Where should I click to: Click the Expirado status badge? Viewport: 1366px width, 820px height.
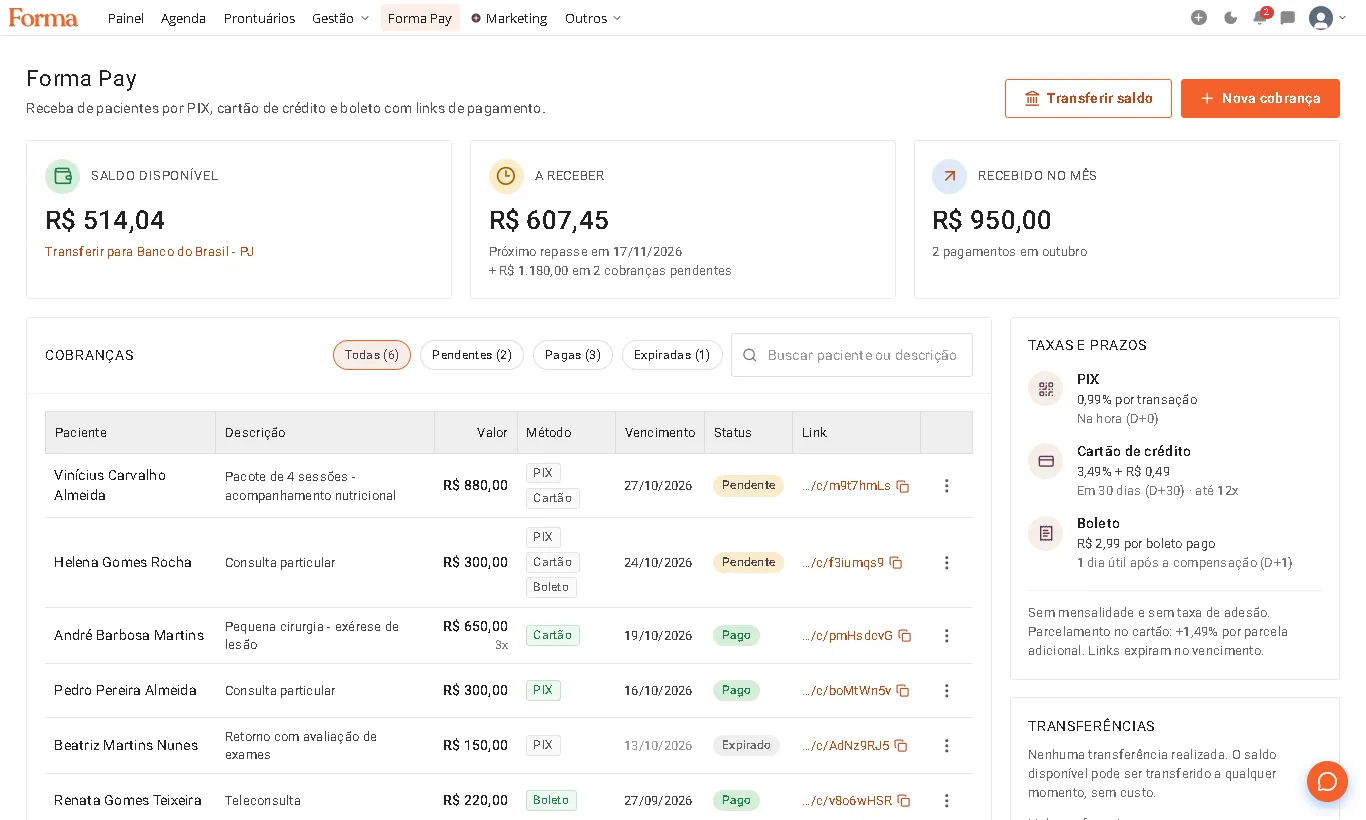[x=746, y=746]
